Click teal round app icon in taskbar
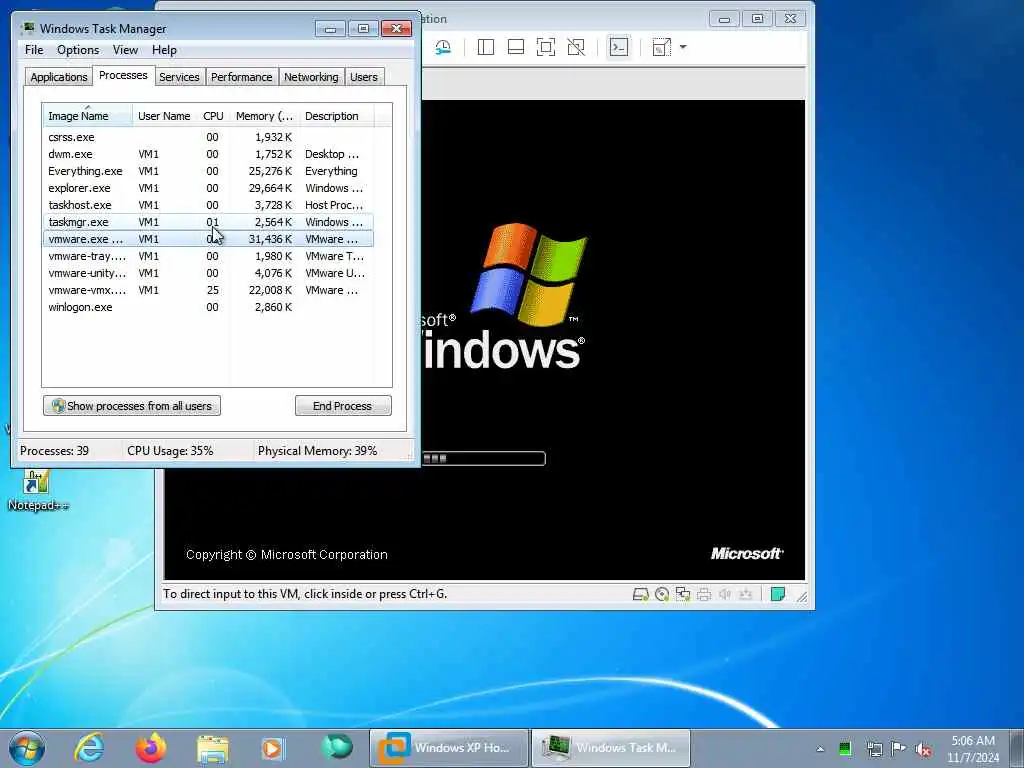 337,747
